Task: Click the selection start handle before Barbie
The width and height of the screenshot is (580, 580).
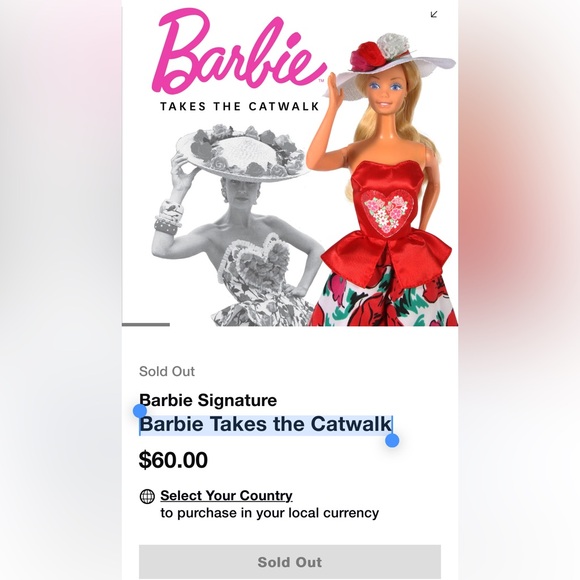Action: pos(140,411)
